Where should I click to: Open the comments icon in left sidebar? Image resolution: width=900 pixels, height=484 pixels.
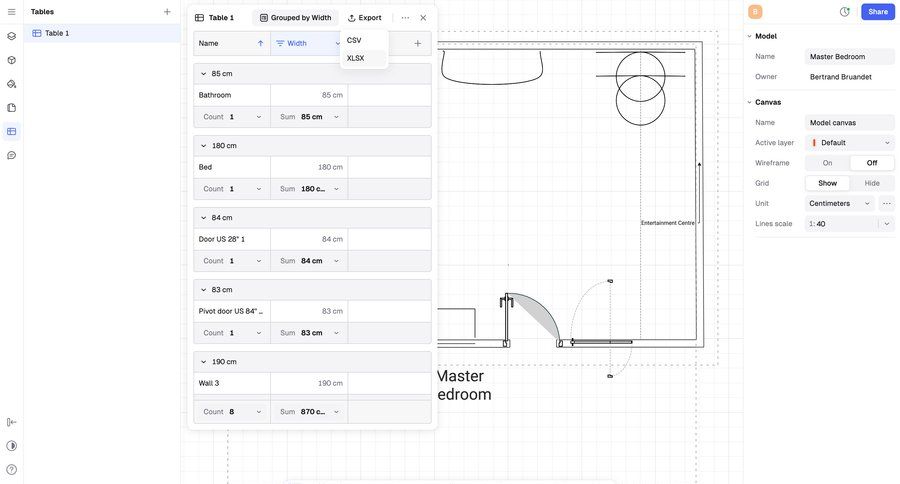pos(12,155)
